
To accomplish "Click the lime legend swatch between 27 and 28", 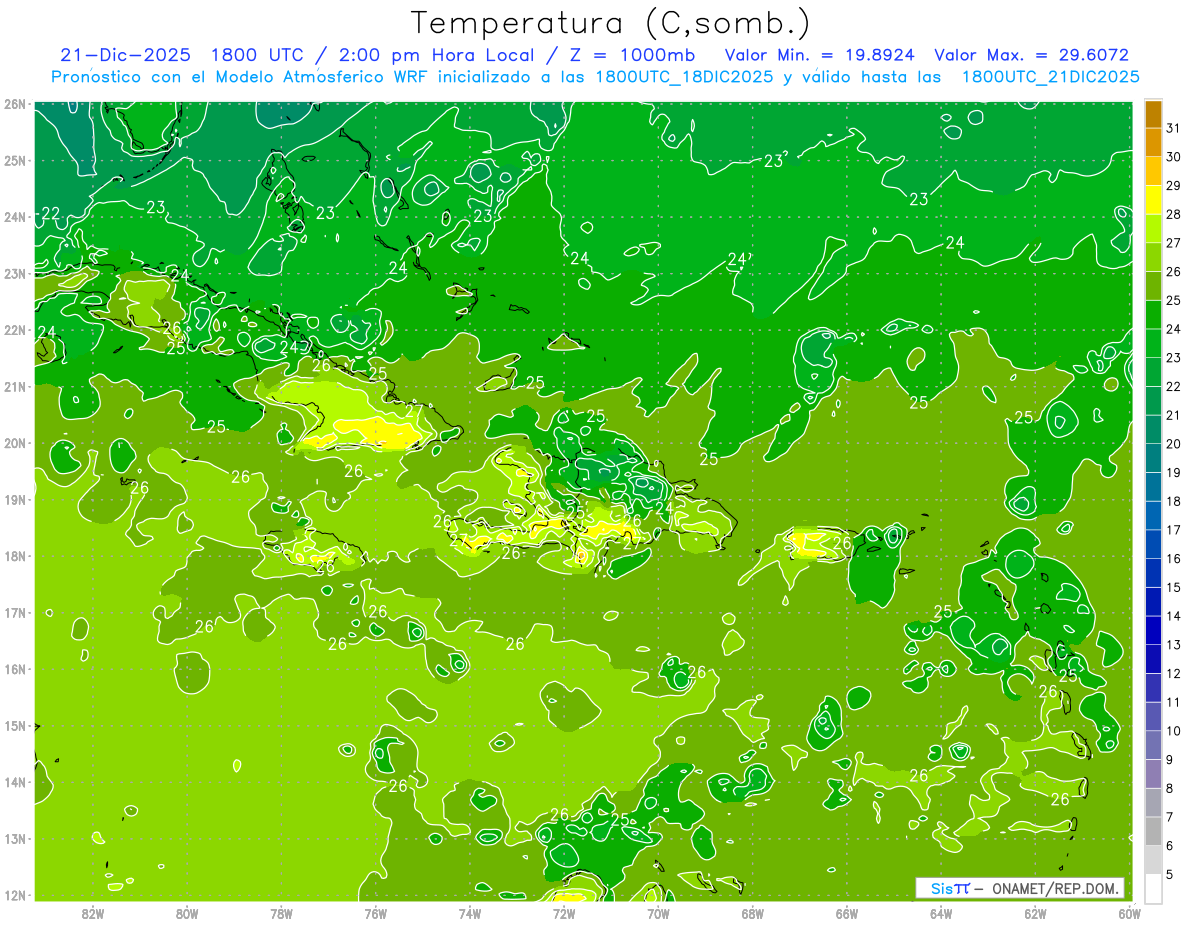I will pos(1153,229).
